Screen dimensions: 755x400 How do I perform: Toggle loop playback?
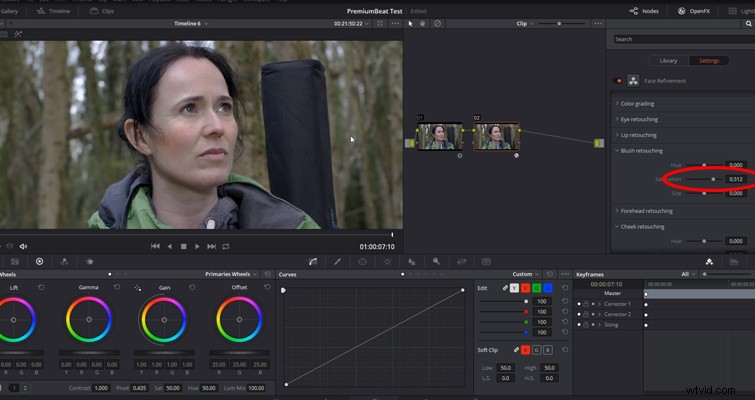point(226,246)
